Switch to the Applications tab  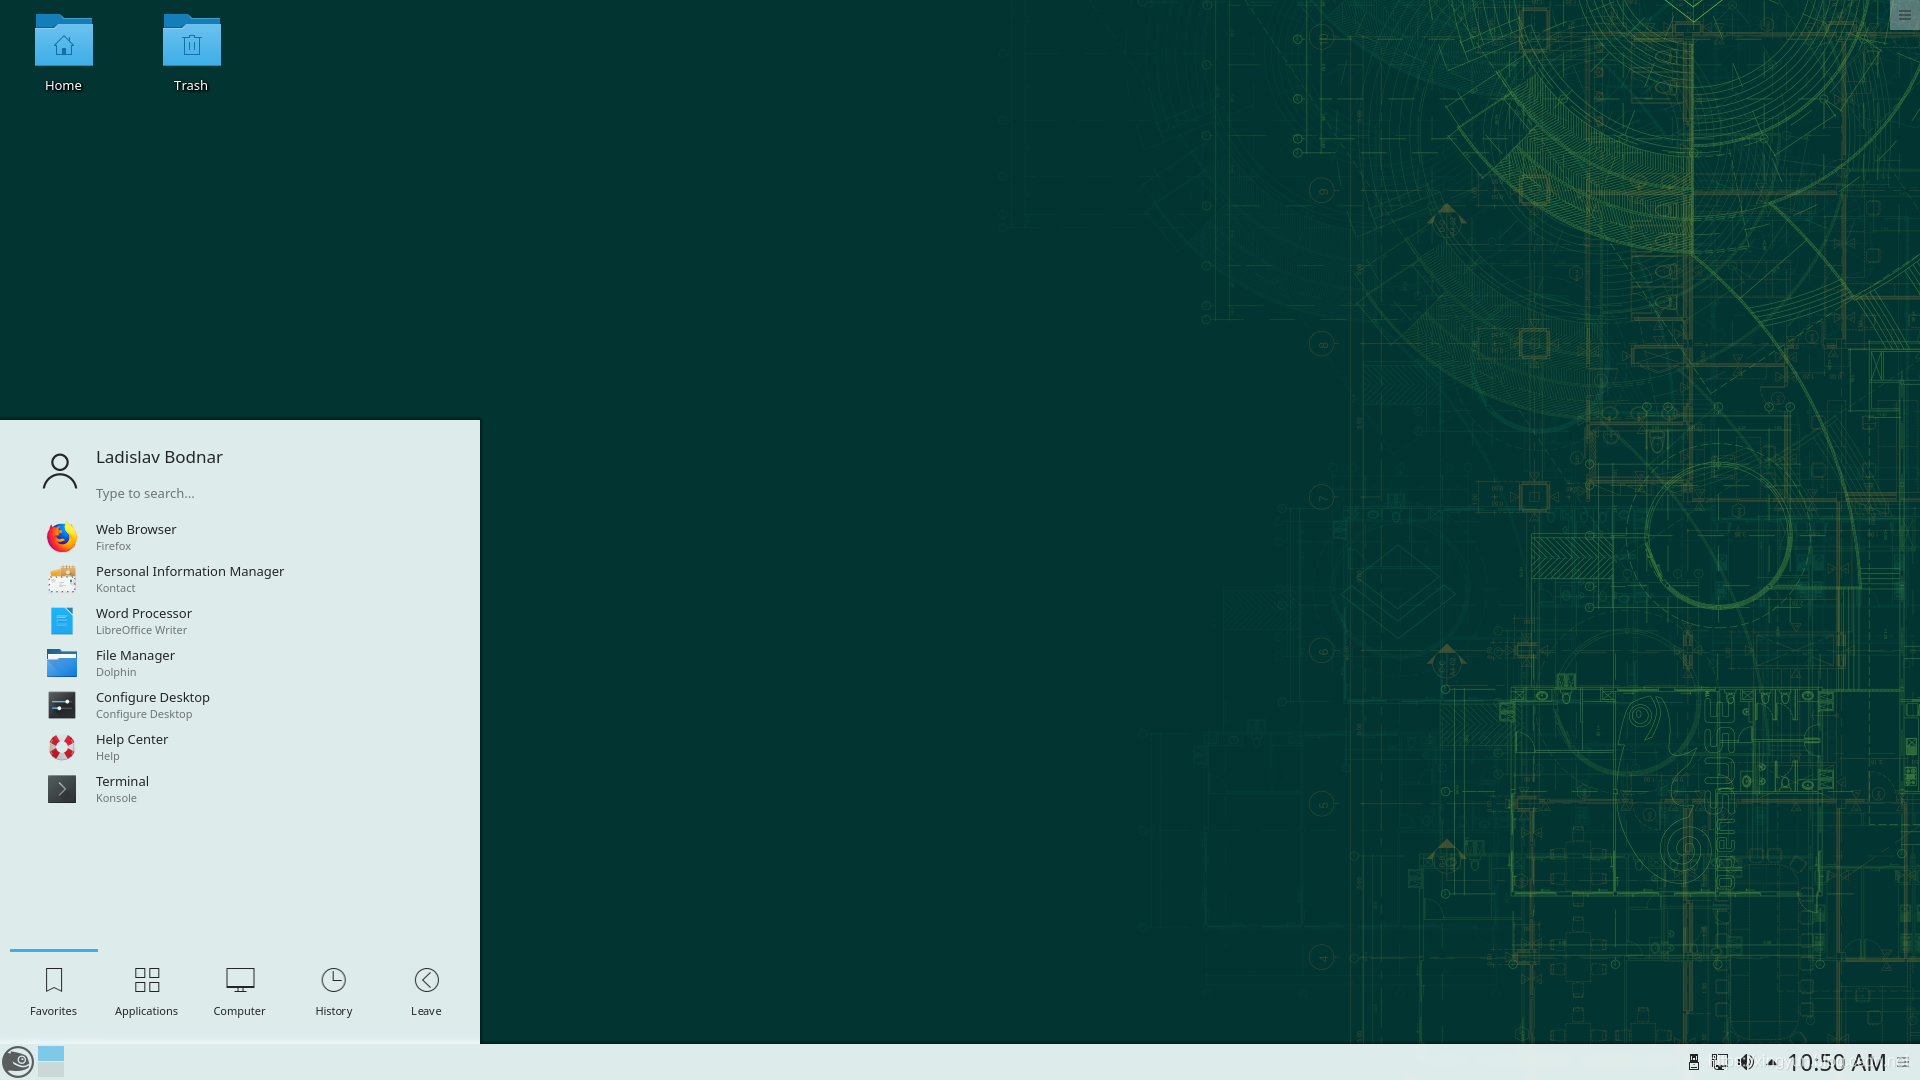146,990
